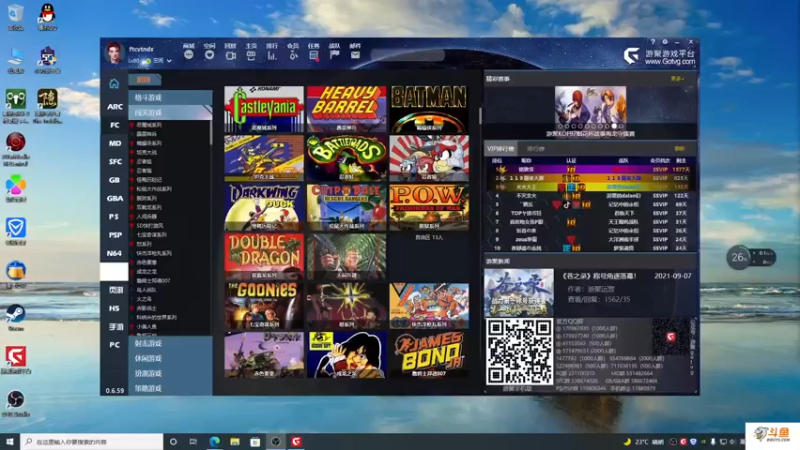Open the Battletoads game tile
Viewport: 800px width, 450px height.
346,158
